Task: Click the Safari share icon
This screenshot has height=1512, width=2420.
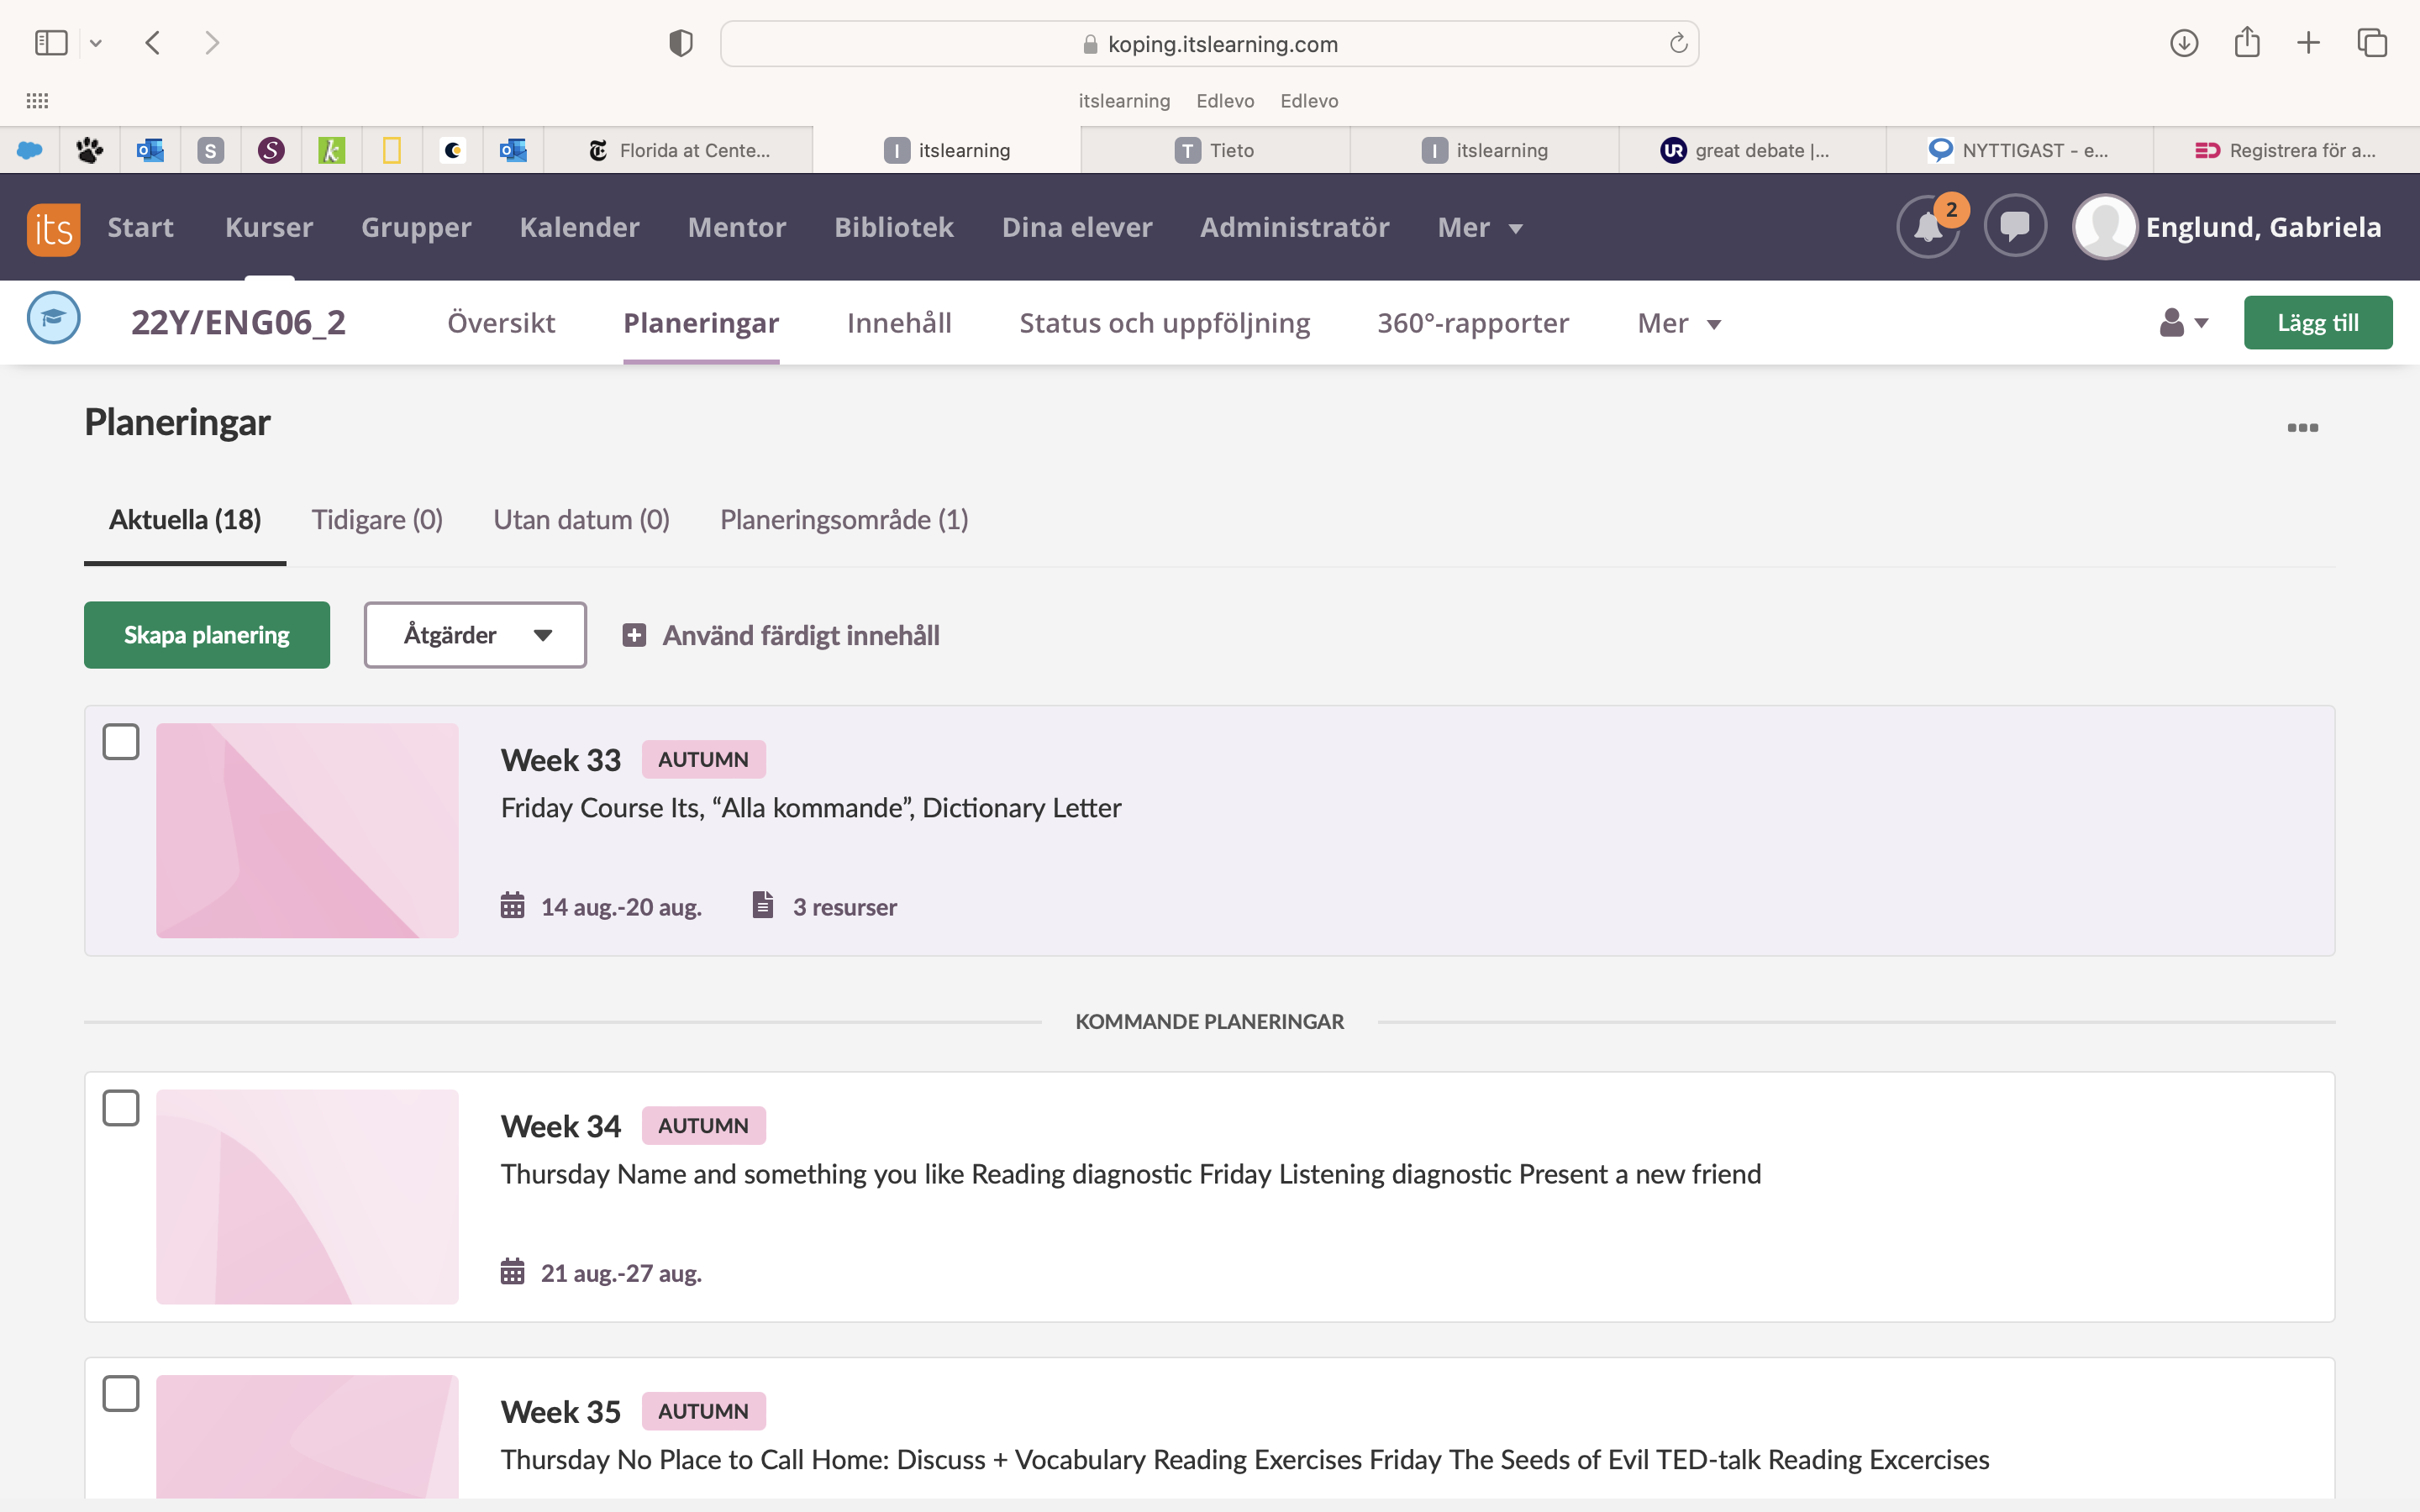Action: [2247, 43]
